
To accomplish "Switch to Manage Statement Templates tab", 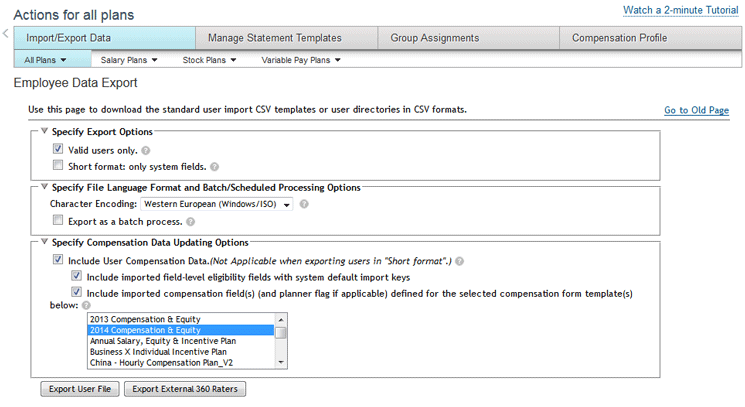I will (x=274, y=38).
